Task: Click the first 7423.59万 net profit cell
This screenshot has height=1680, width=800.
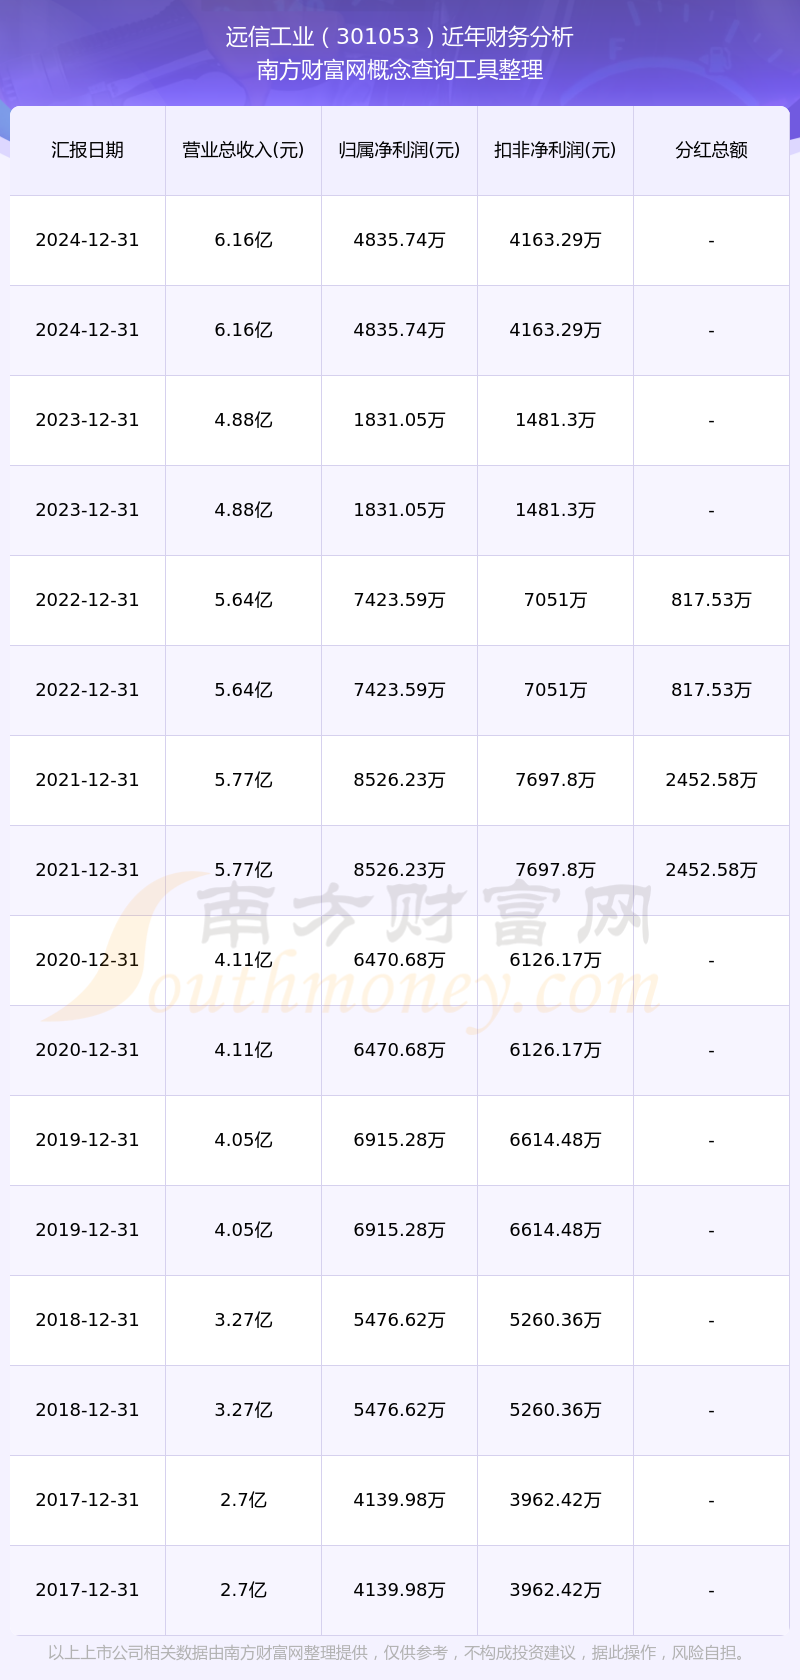Action: tap(399, 600)
